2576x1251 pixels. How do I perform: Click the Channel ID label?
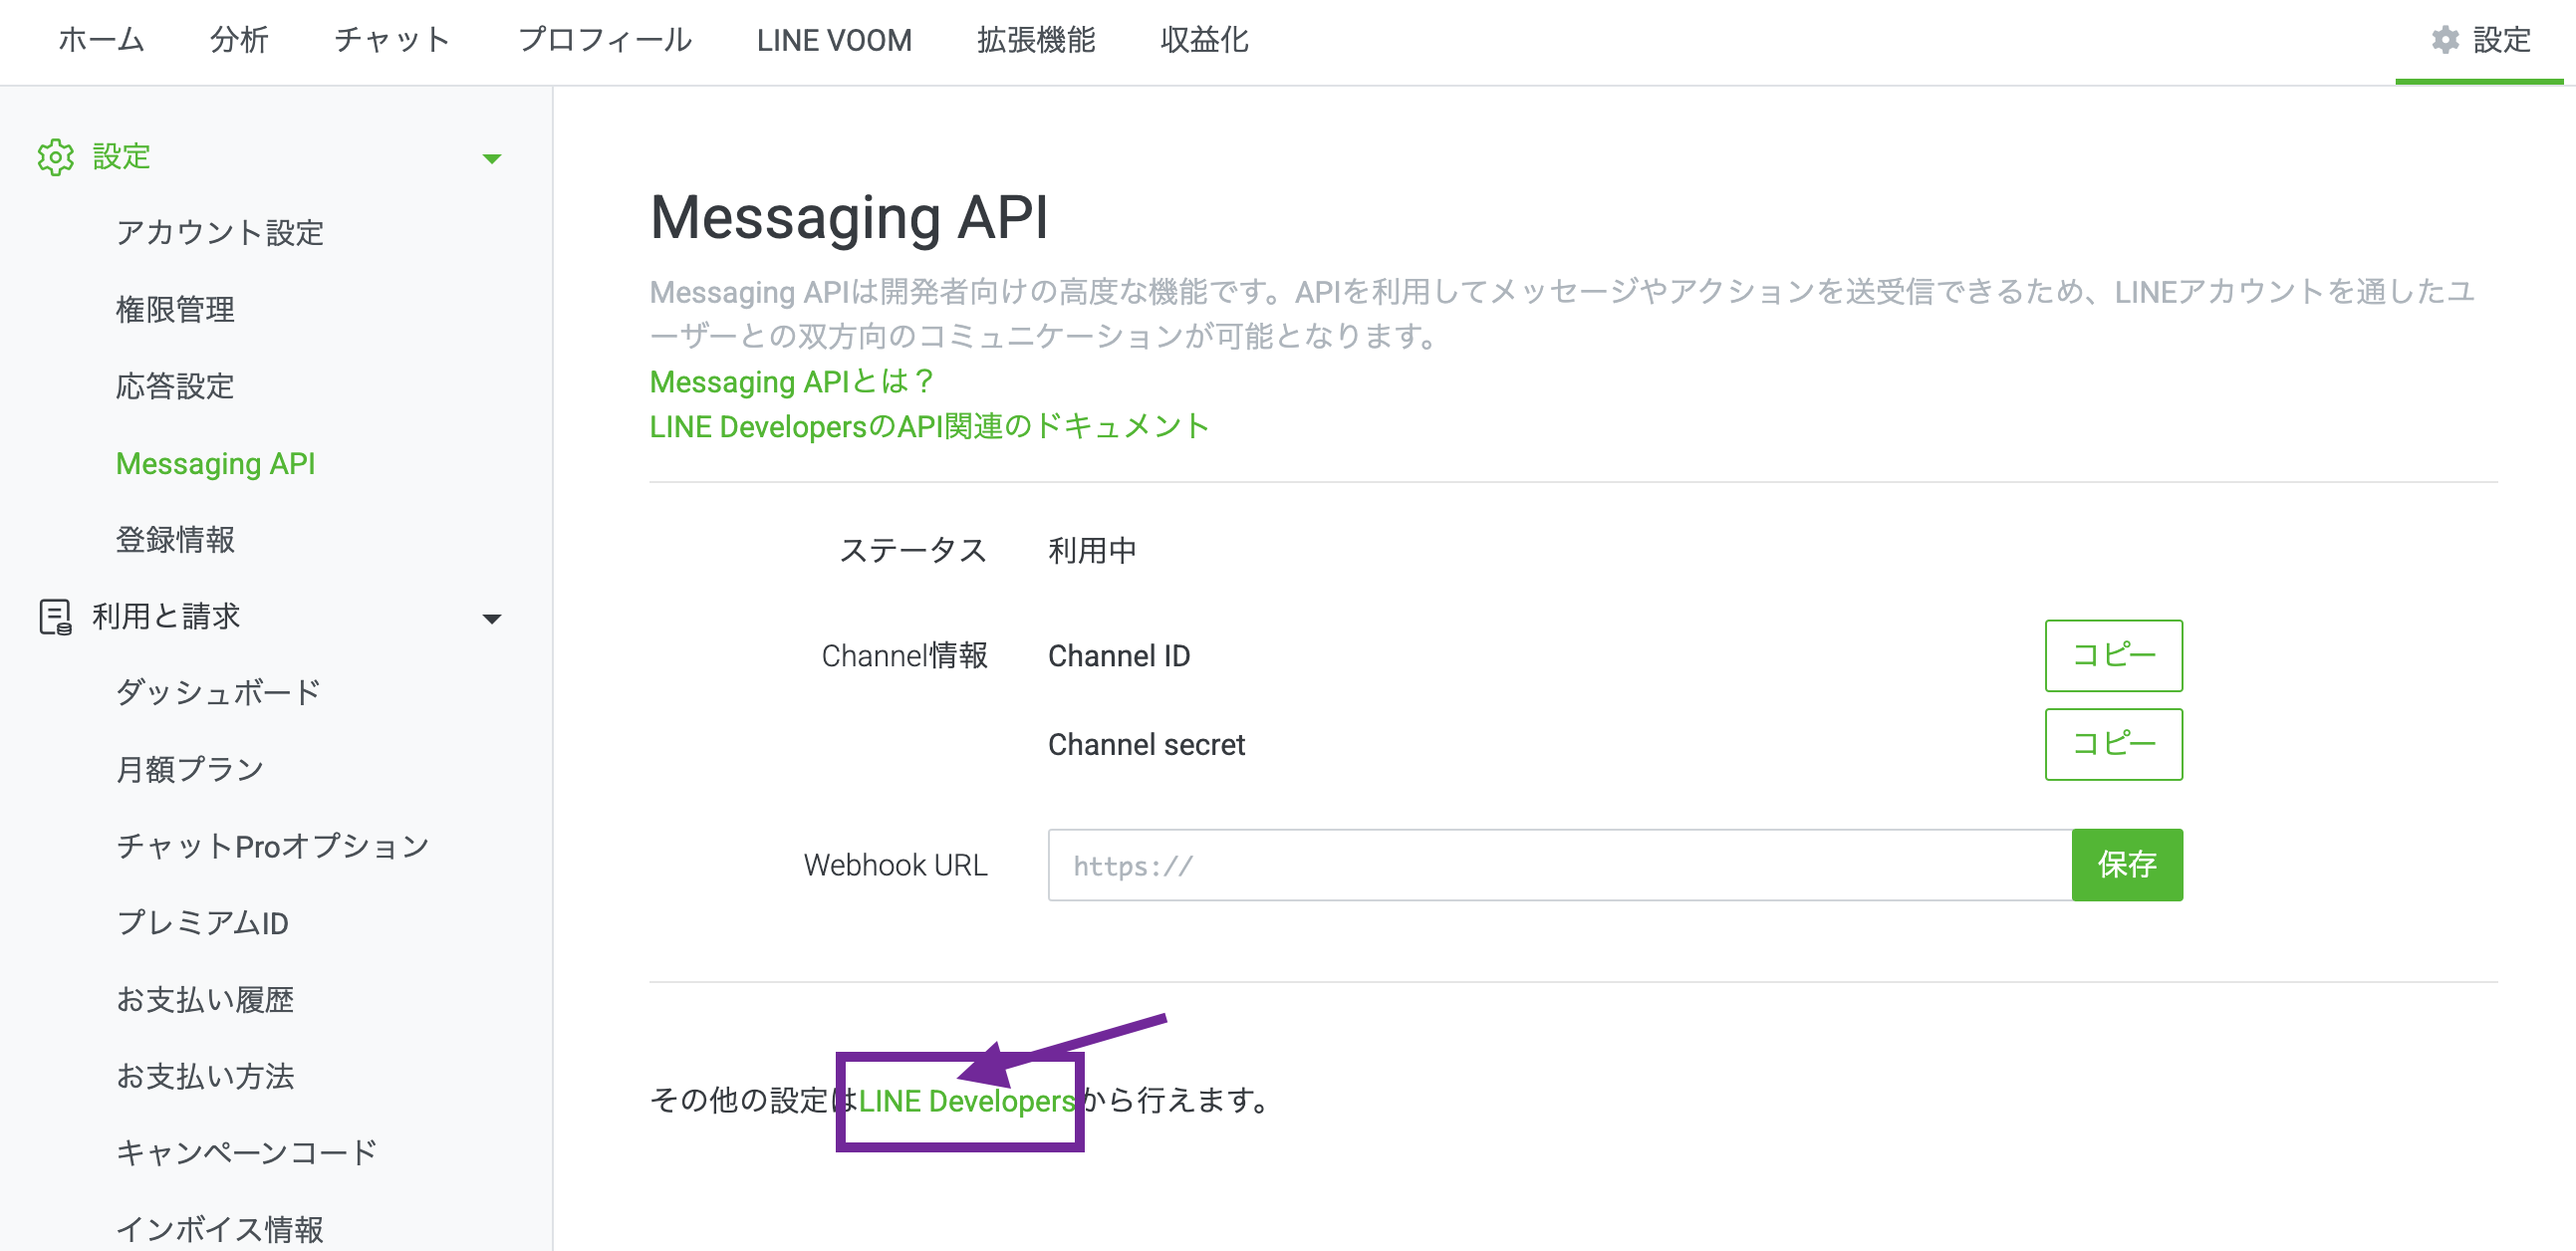click(1119, 656)
